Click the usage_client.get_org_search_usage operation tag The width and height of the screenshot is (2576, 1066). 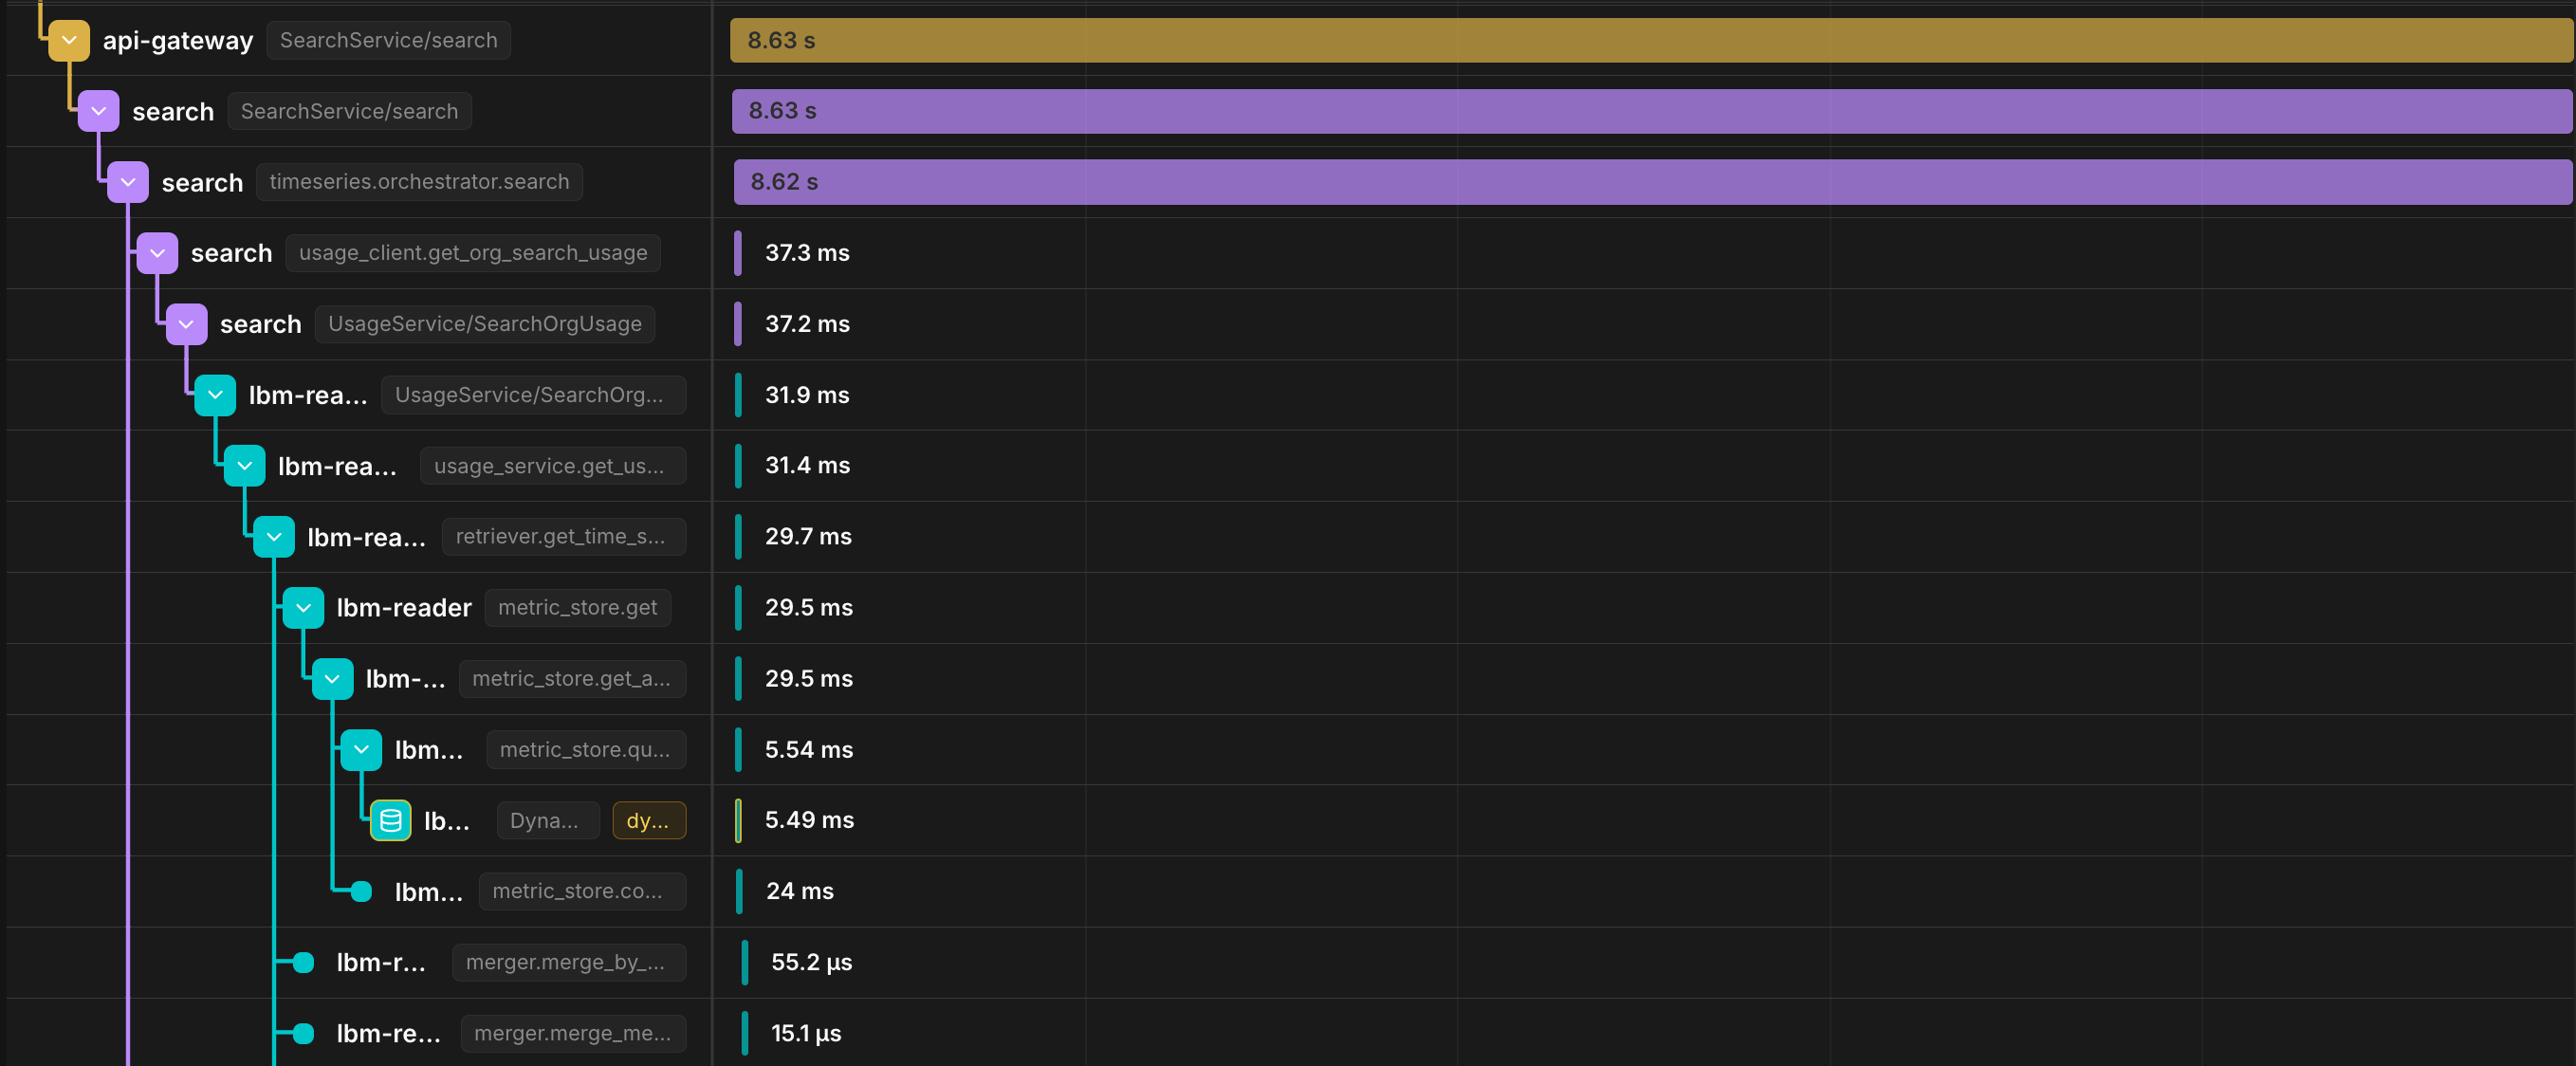[473, 253]
